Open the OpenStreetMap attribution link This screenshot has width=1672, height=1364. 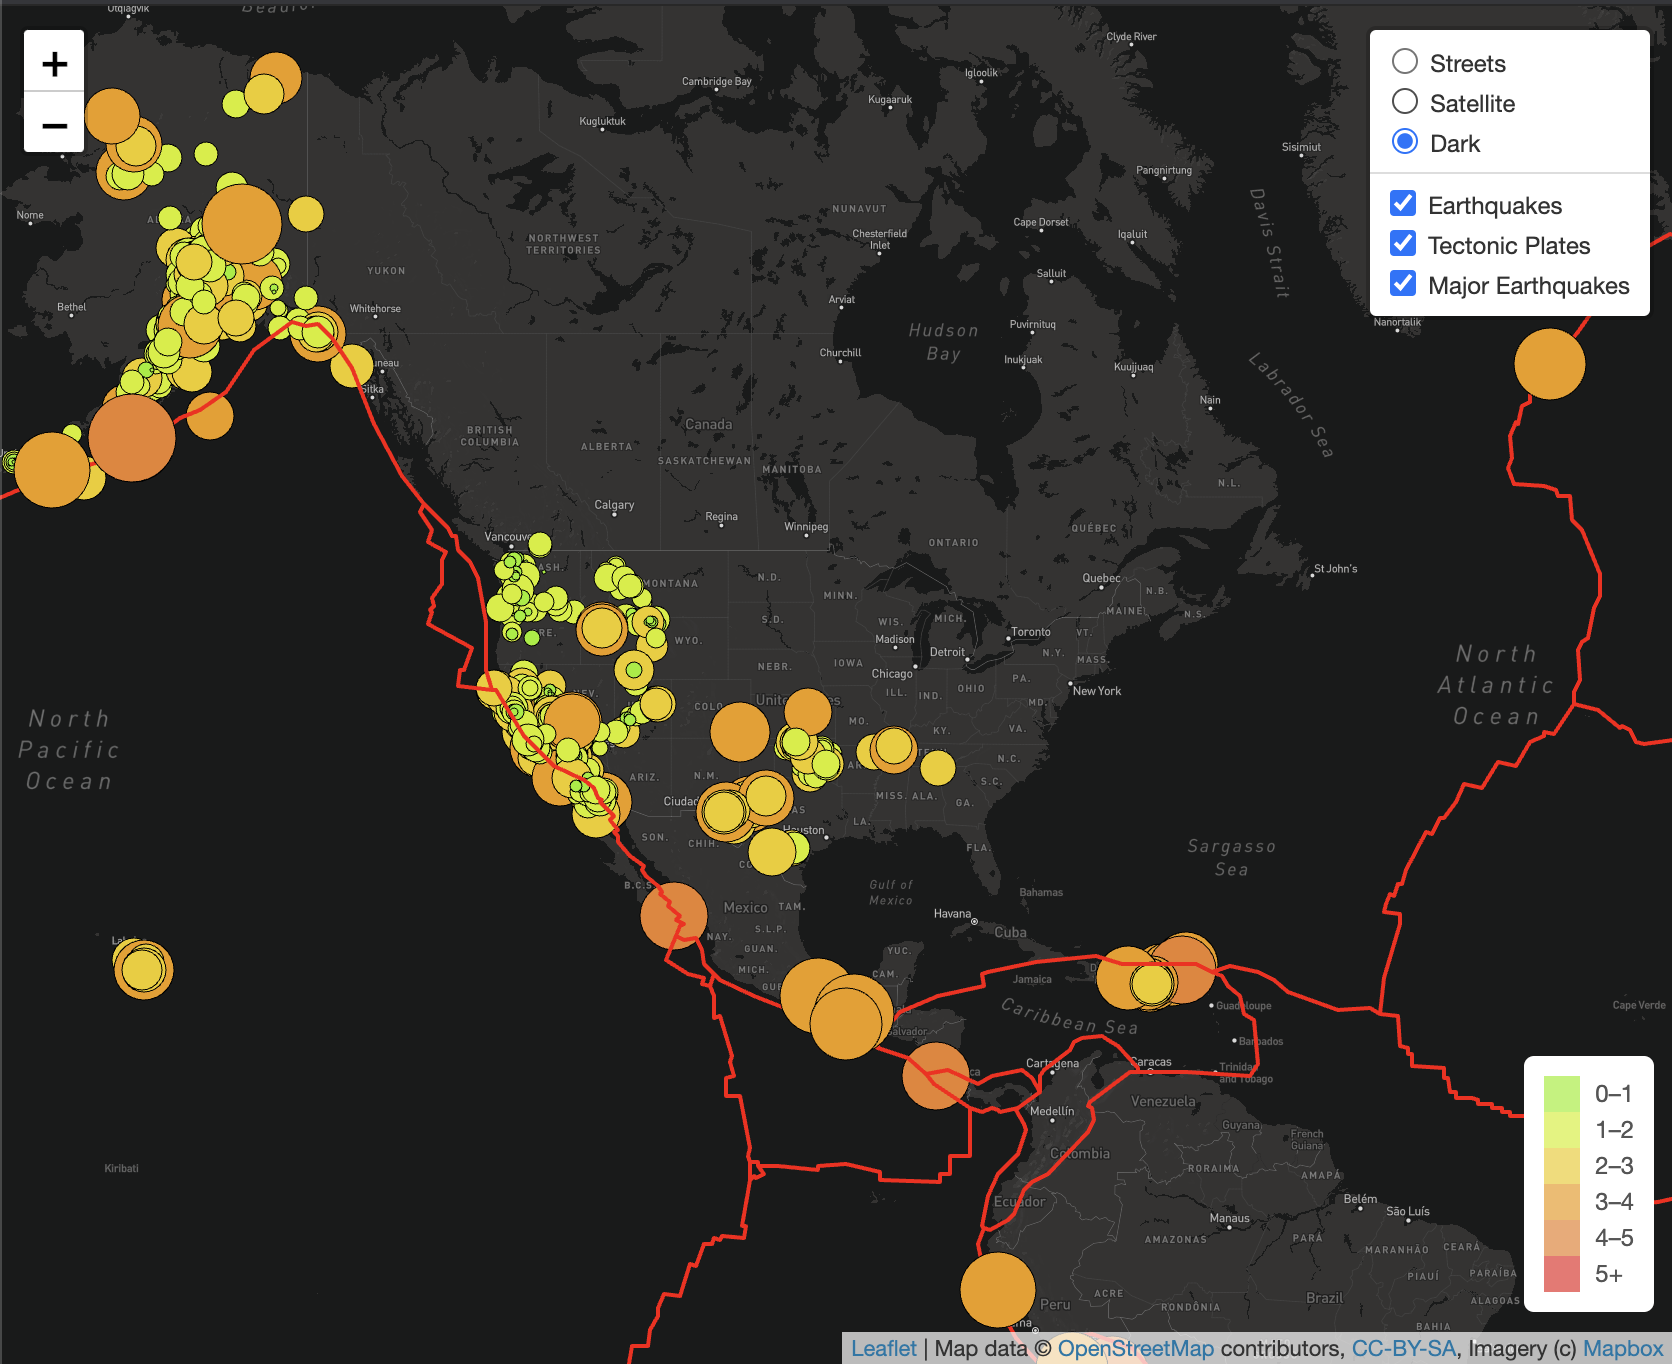click(x=1136, y=1348)
